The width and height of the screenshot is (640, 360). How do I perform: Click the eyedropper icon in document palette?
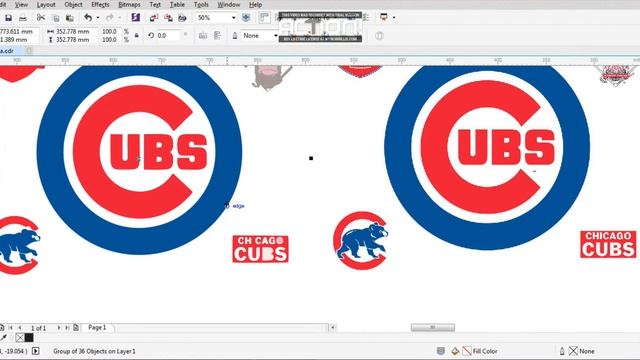point(4,338)
